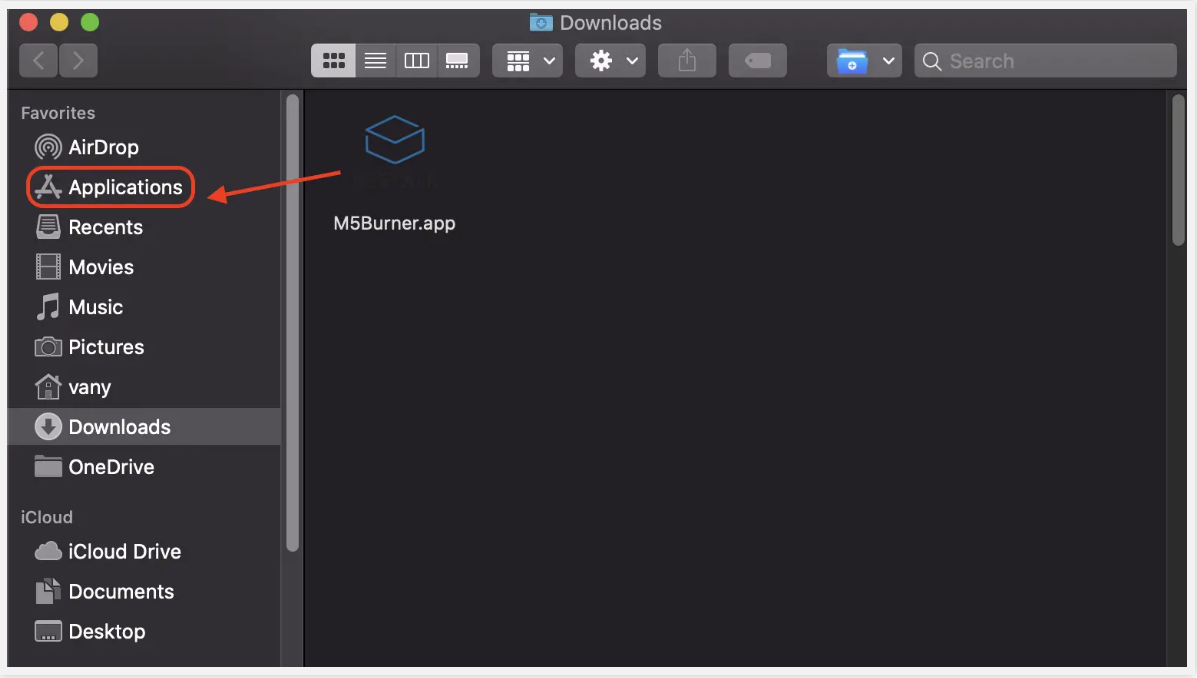Open the folder path dropdown button
This screenshot has width=1197, height=678.
(864, 60)
